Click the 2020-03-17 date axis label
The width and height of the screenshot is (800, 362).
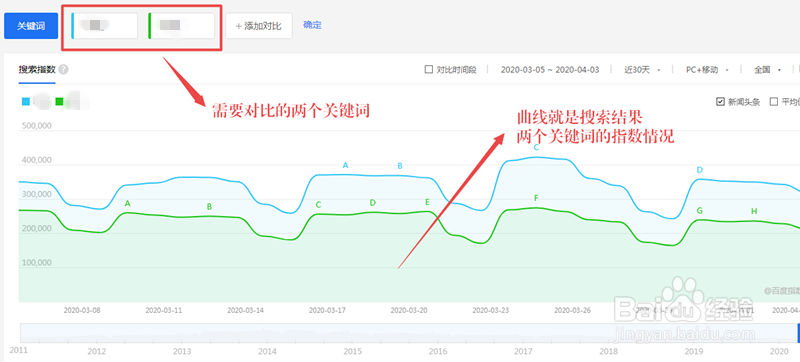pyautogui.click(x=328, y=310)
